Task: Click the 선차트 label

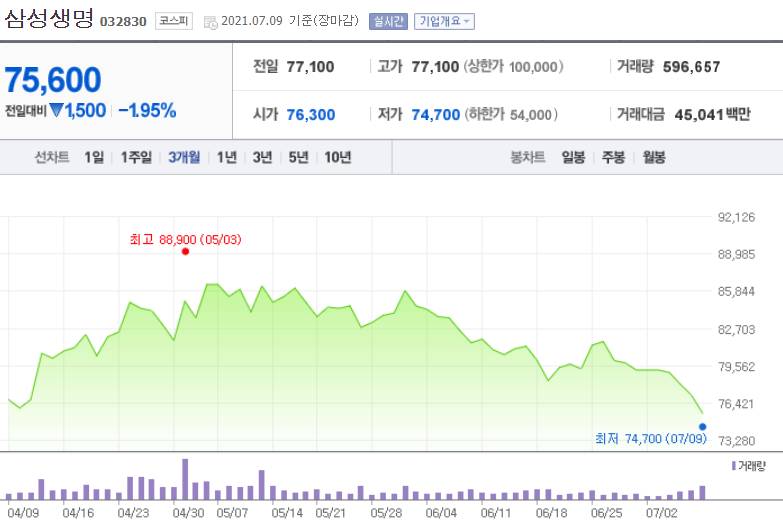Action: (52, 157)
